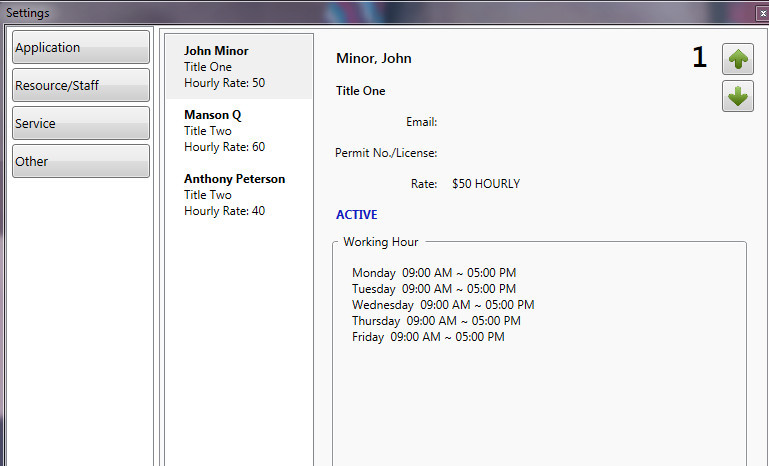Open the Application settings section
This screenshot has height=466, width=769.
coord(81,47)
